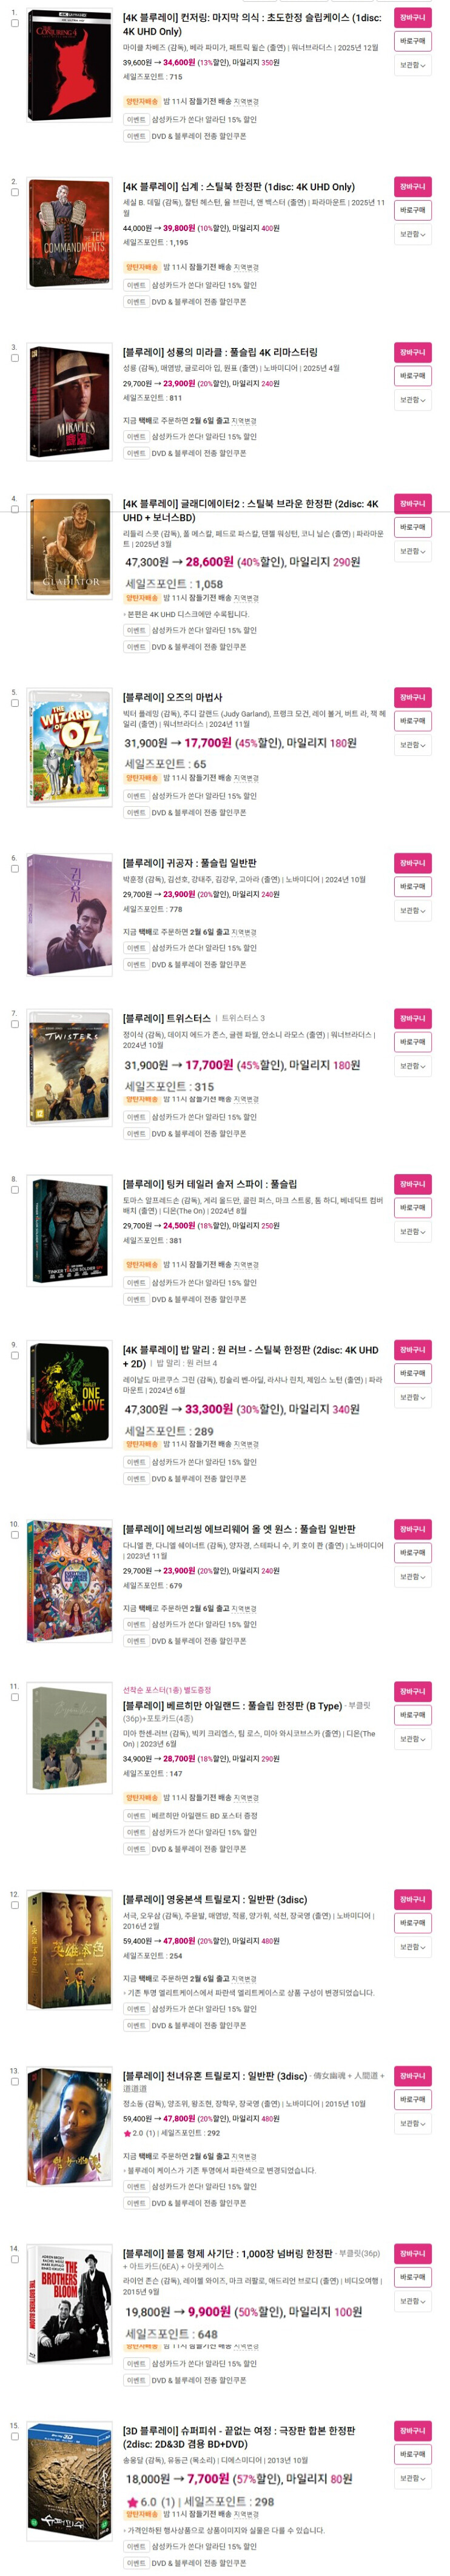Select the checkbox for item 12 영웅본색 트릴로지

[14, 1905]
